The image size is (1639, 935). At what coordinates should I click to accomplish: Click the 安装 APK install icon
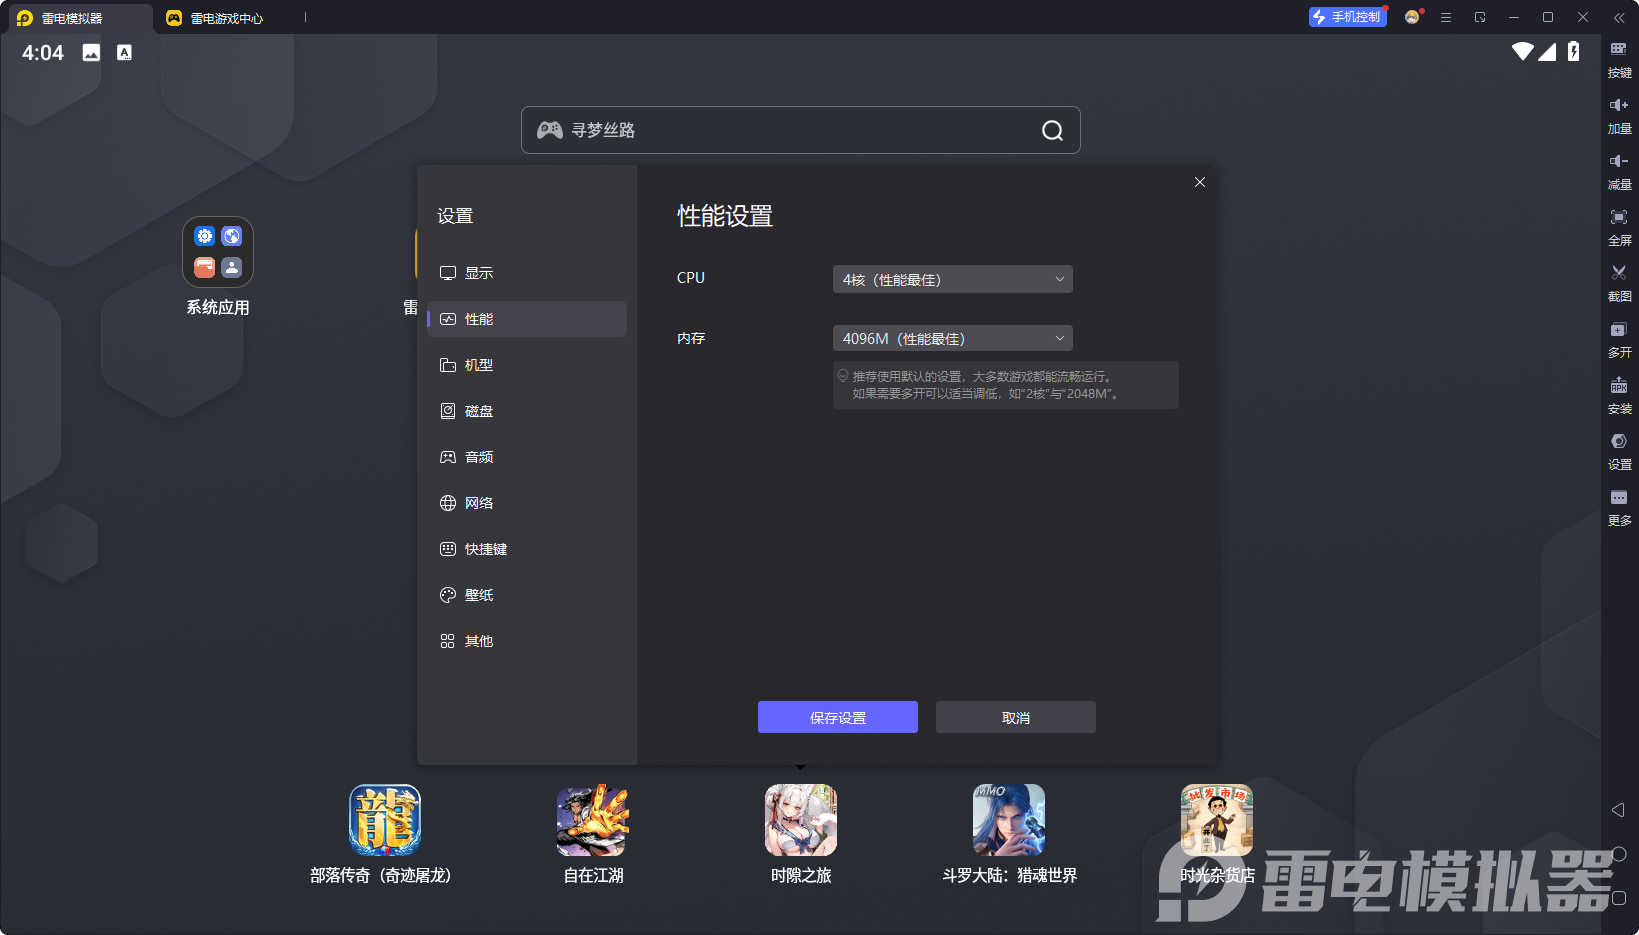(1619, 396)
